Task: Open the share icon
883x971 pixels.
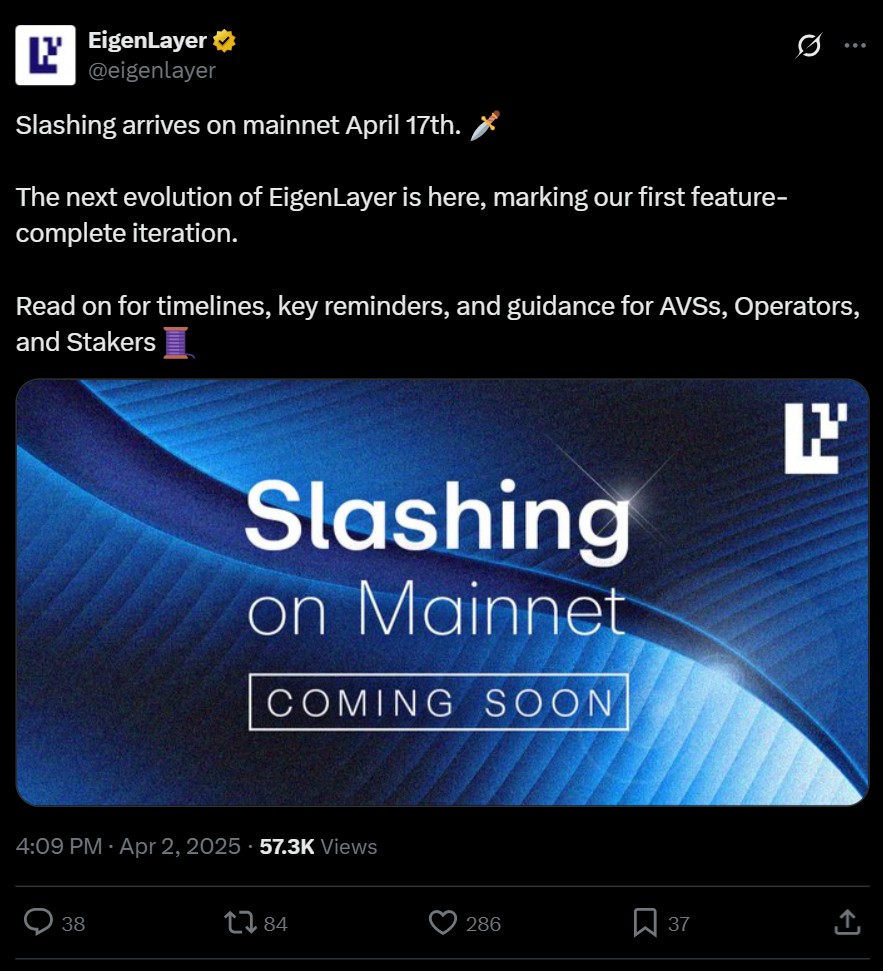Action: point(847,923)
